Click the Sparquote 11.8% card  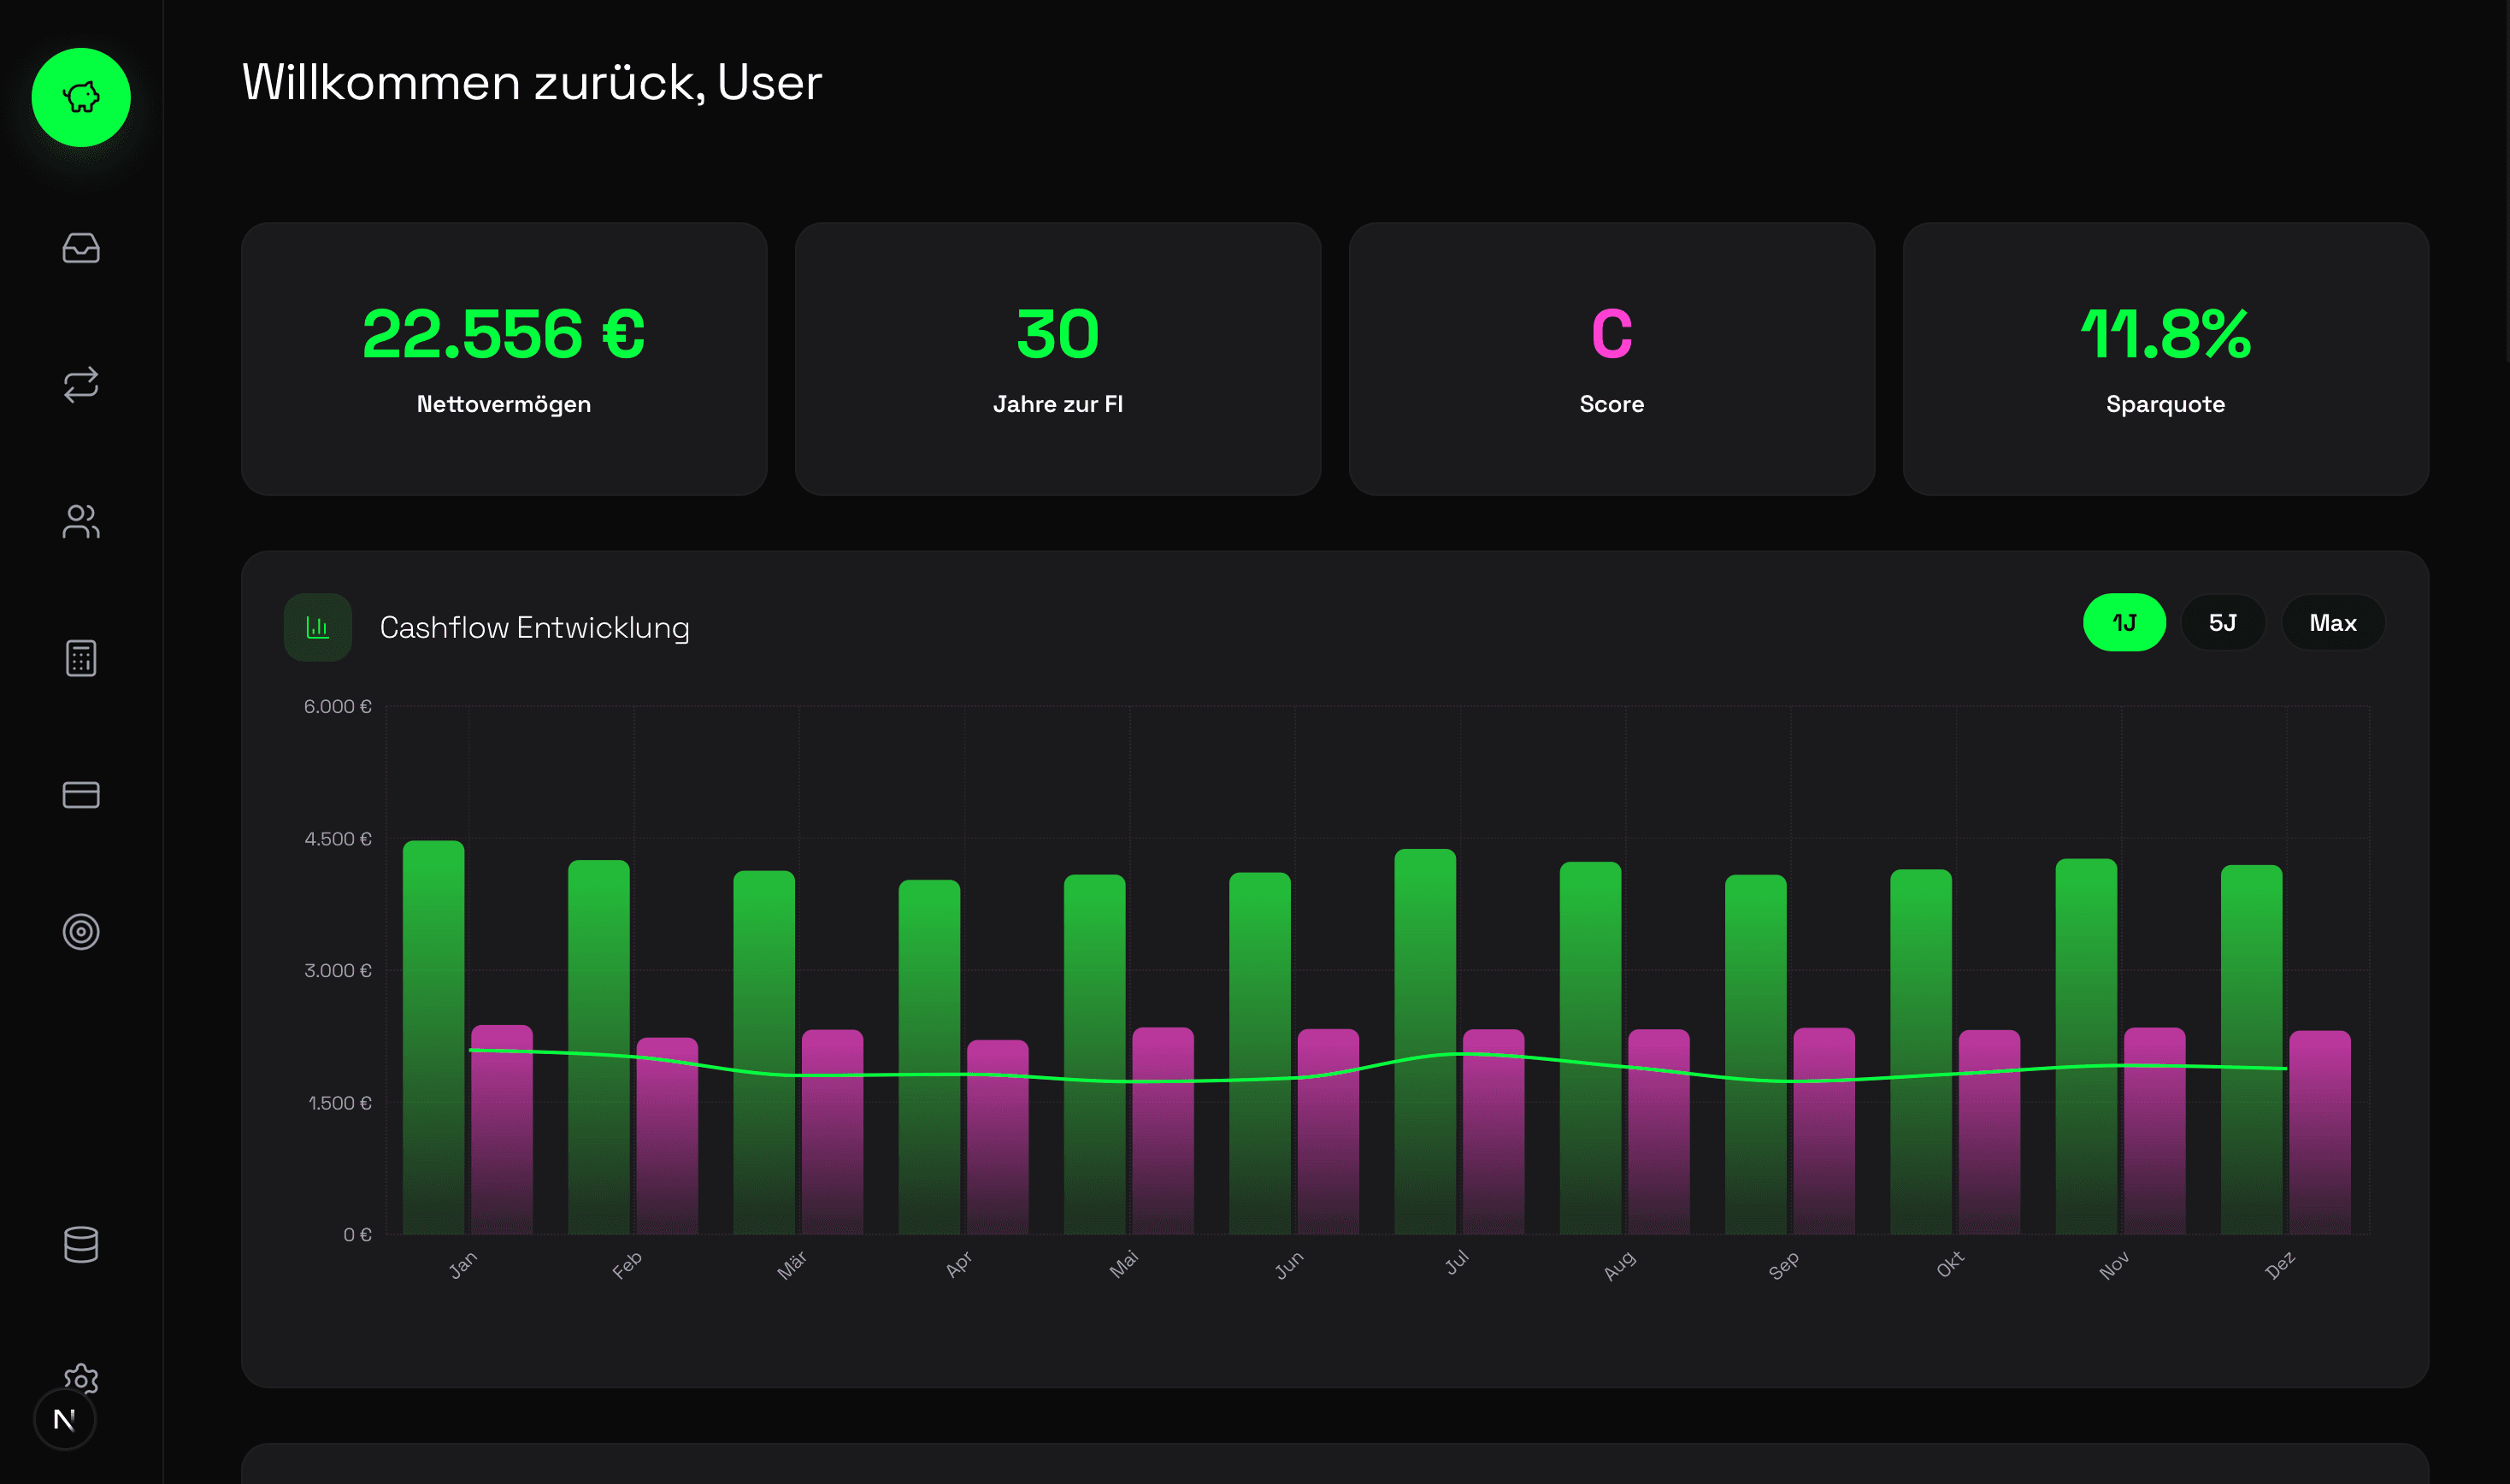(2165, 358)
